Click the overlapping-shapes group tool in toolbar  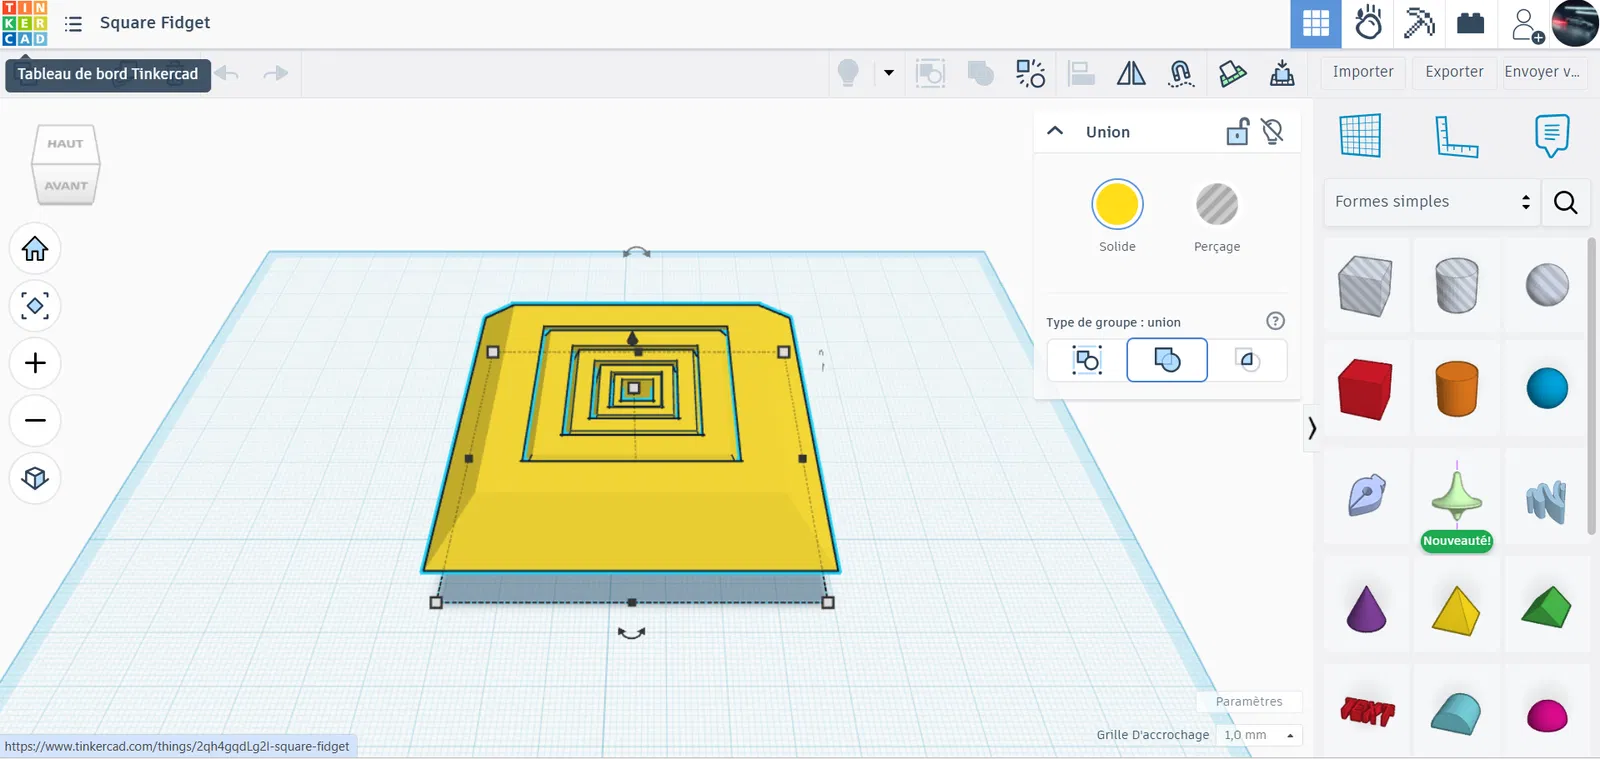[x=980, y=73]
